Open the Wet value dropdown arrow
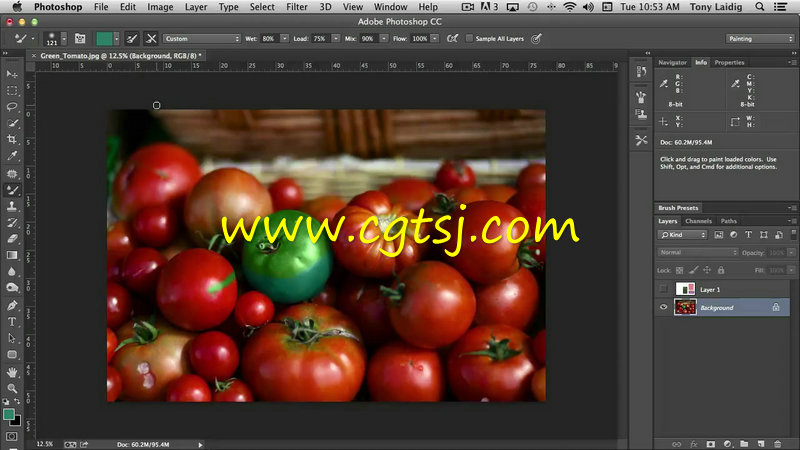This screenshot has height=450, width=800. point(284,39)
